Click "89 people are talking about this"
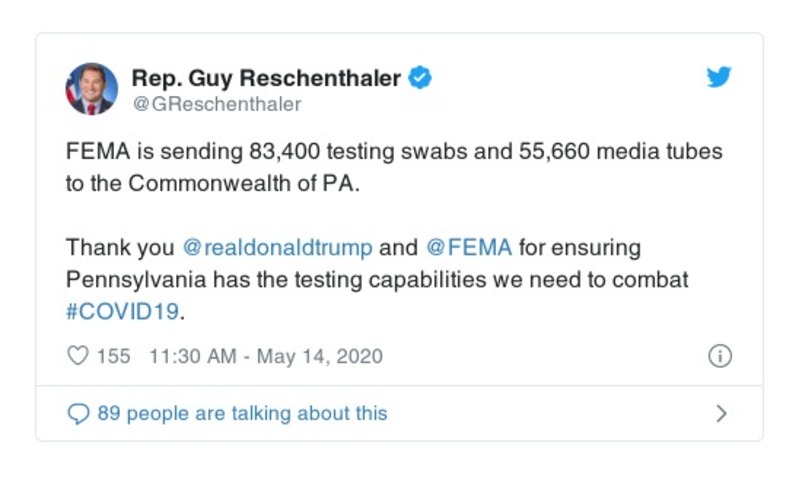799x490 pixels. click(242, 413)
